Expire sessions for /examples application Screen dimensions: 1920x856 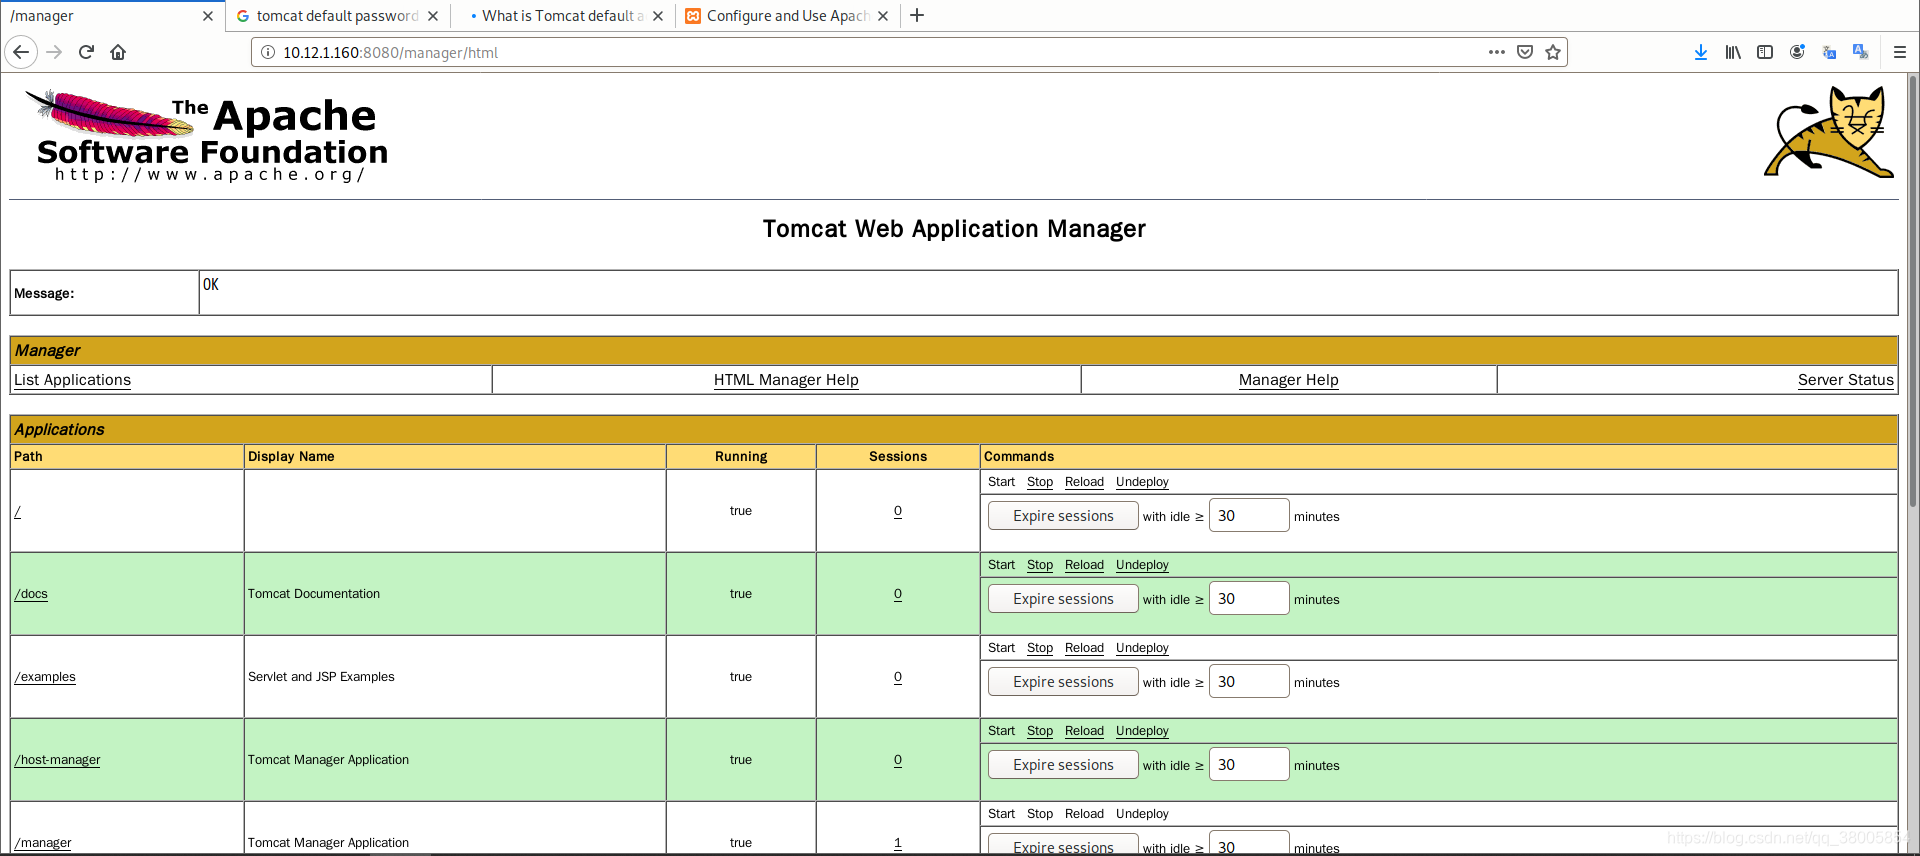tap(1063, 682)
